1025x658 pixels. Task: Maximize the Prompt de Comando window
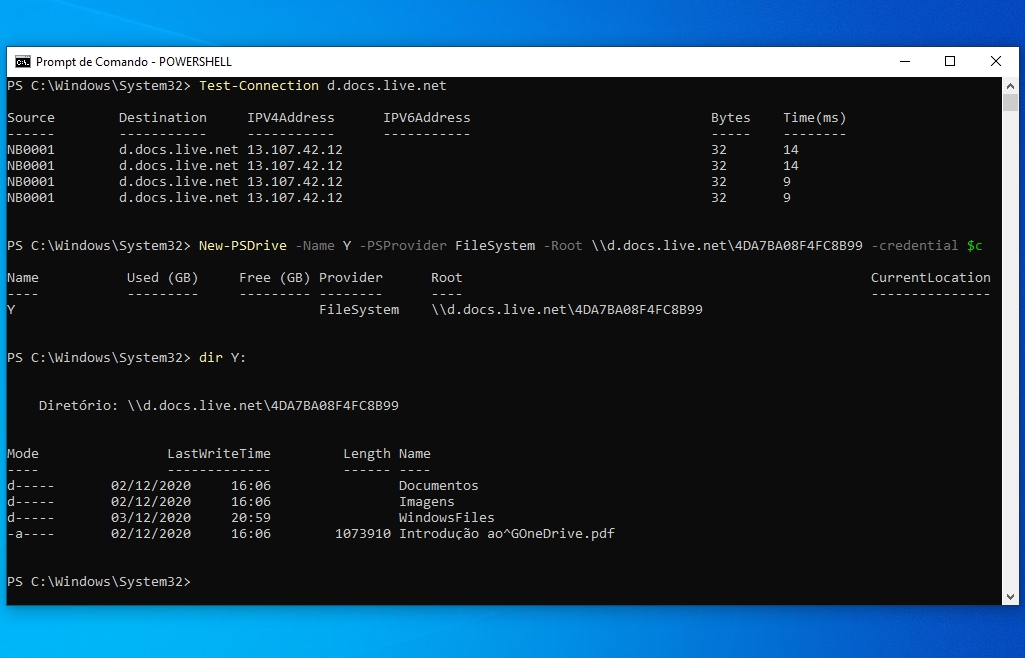click(x=950, y=61)
